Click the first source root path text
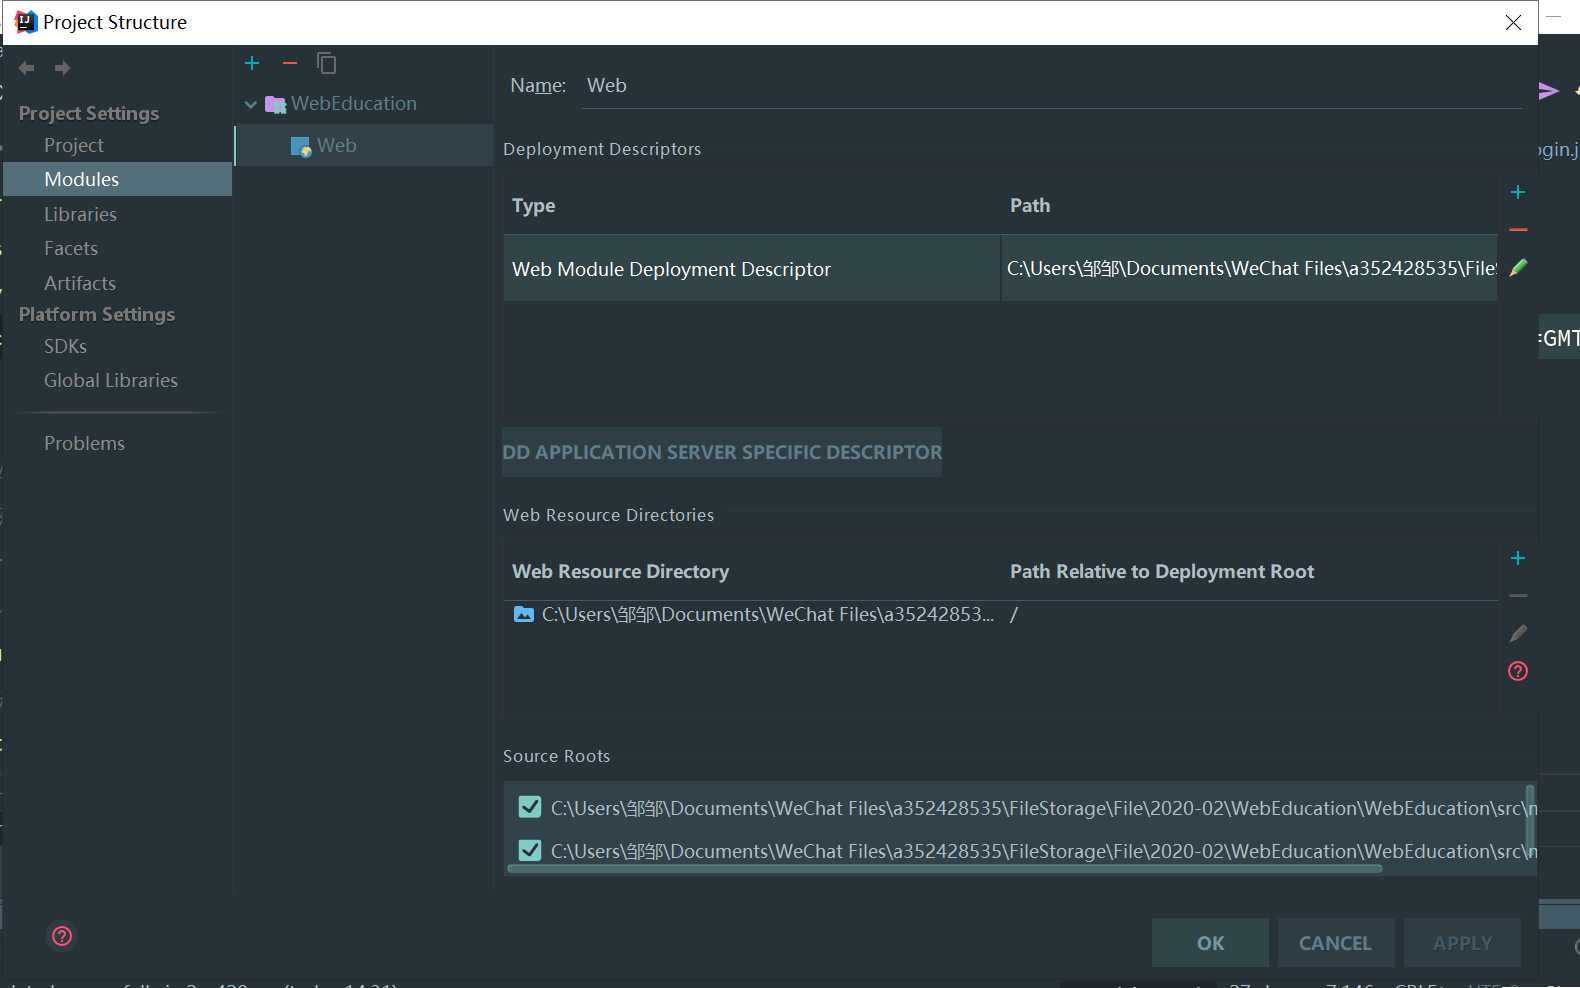1580x988 pixels. point(1043,808)
